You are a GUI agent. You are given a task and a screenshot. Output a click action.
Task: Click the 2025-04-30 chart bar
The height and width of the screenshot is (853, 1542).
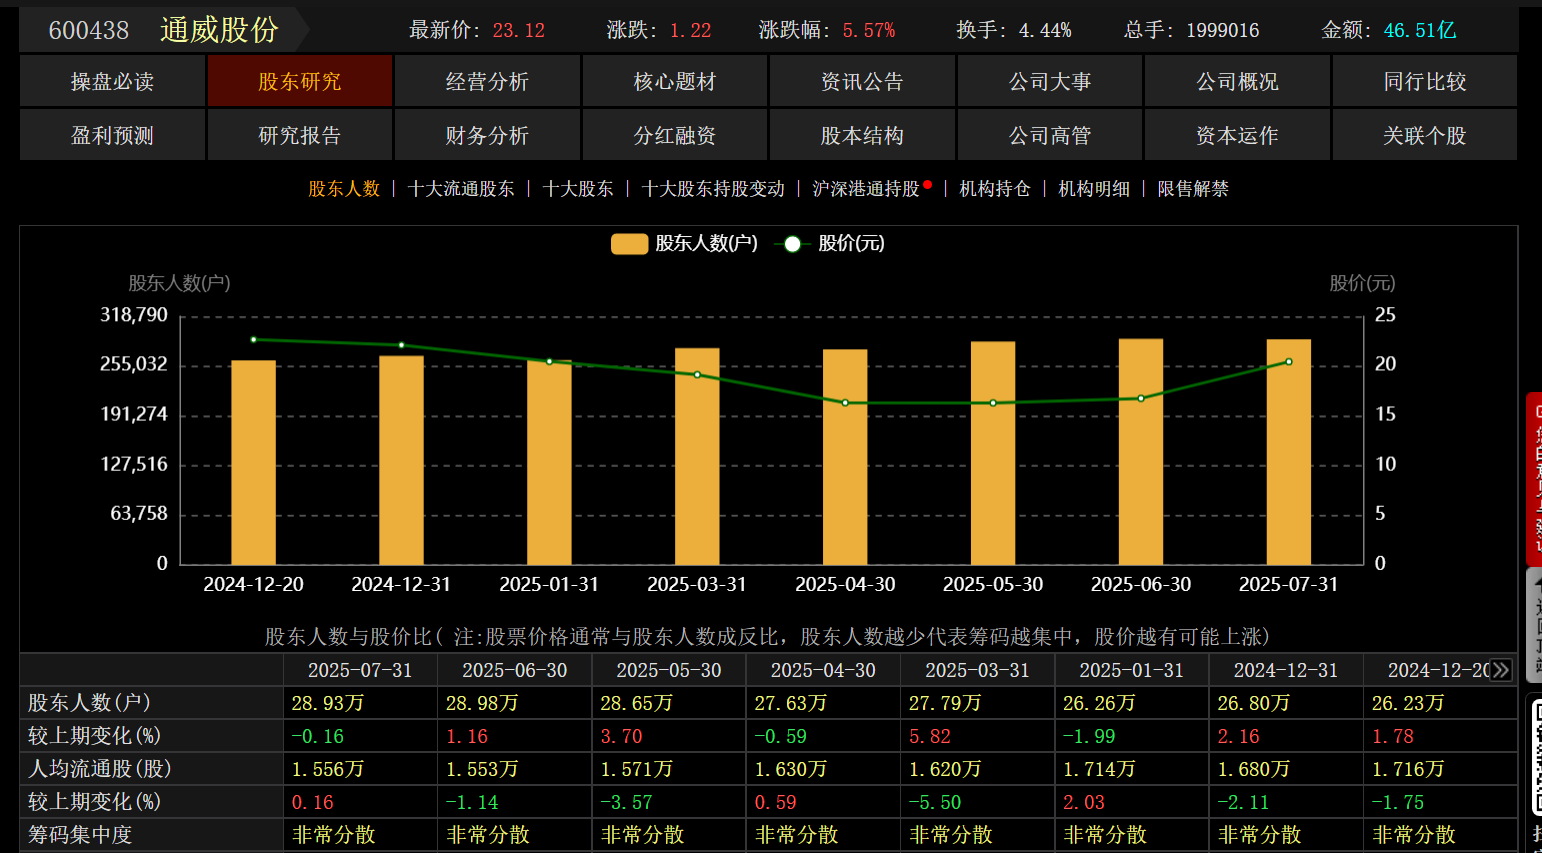pyautogui.click(x=845, y=457)
